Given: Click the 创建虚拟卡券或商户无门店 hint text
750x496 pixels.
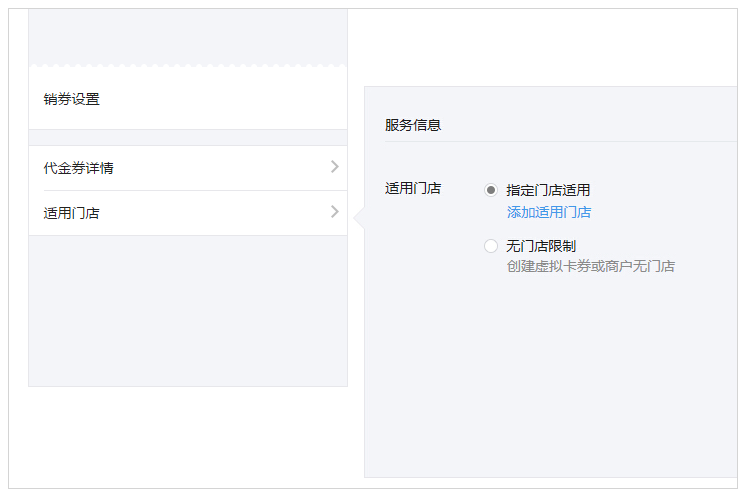Looking at the screenshot, I should [x=591, y=266].
